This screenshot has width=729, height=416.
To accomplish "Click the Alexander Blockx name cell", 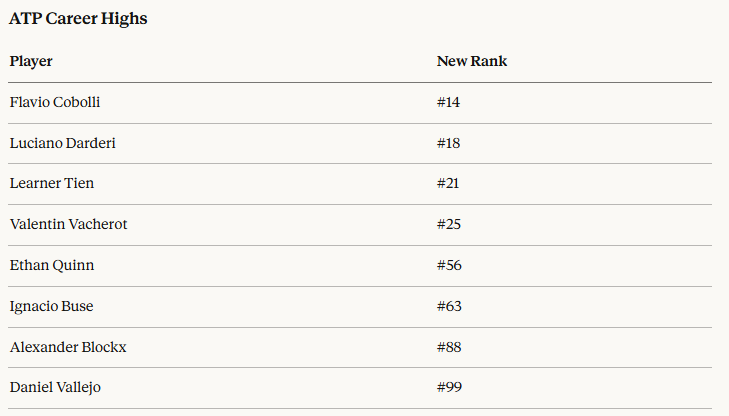I will [x=68, y=347].
